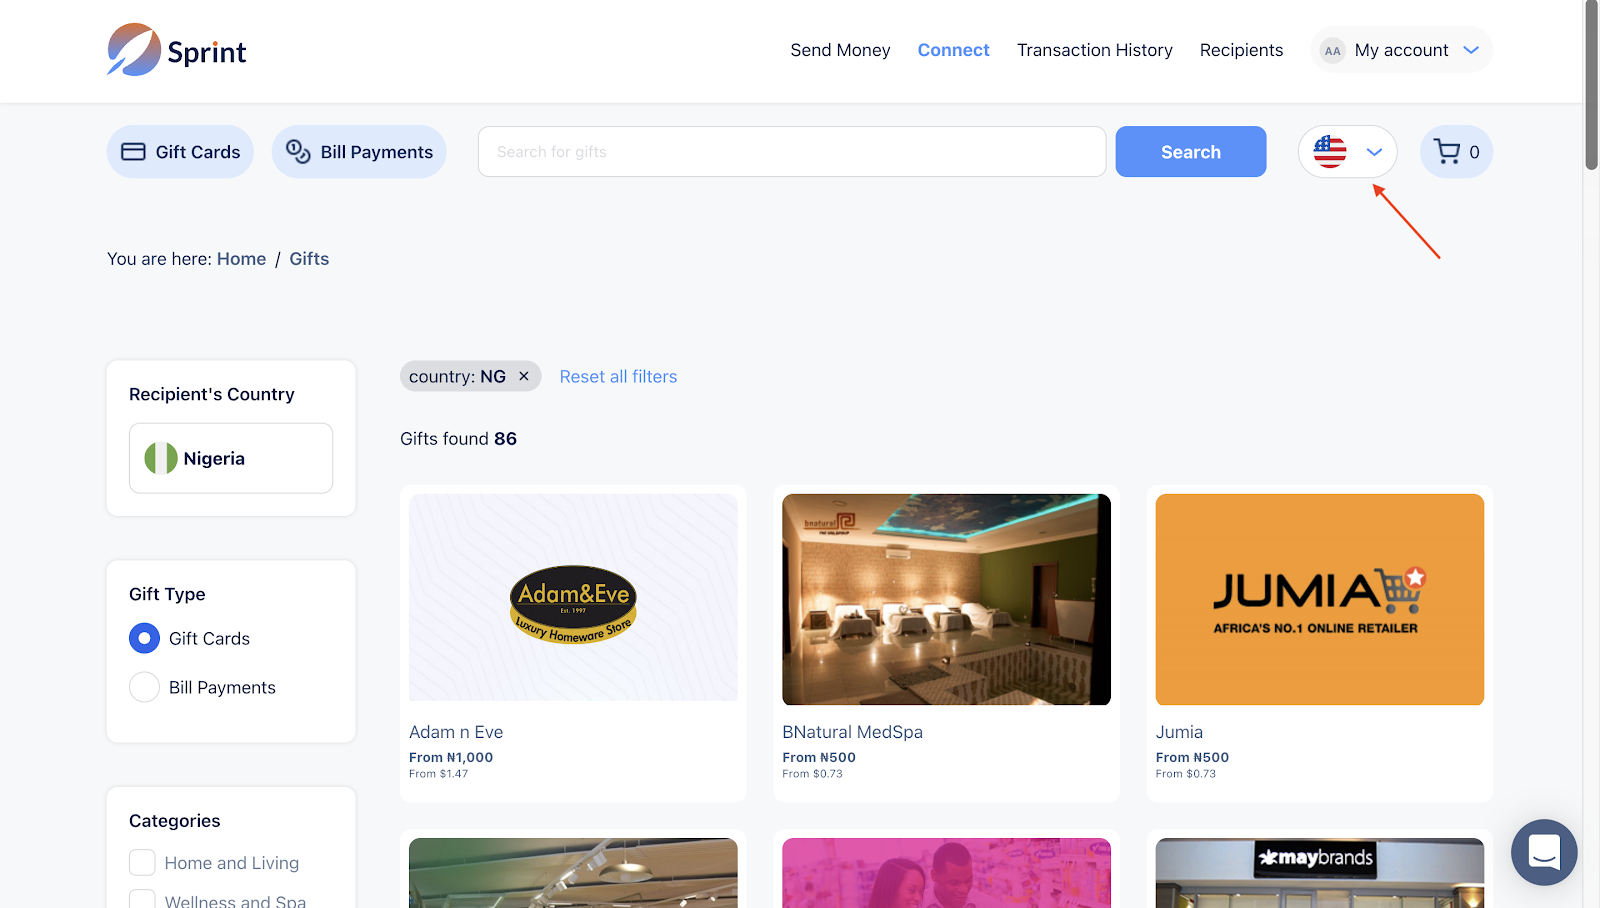Open the shopping cart icon

pyautogui.click(x=1447, y=152)
